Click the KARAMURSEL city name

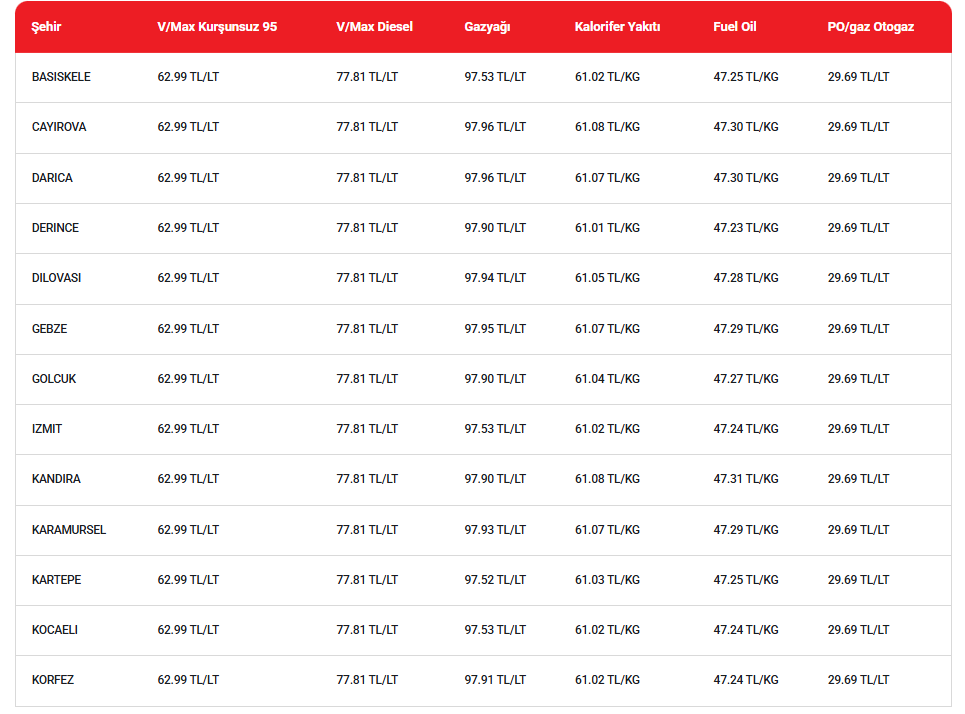pyautogui.click(x=69, y=530)
